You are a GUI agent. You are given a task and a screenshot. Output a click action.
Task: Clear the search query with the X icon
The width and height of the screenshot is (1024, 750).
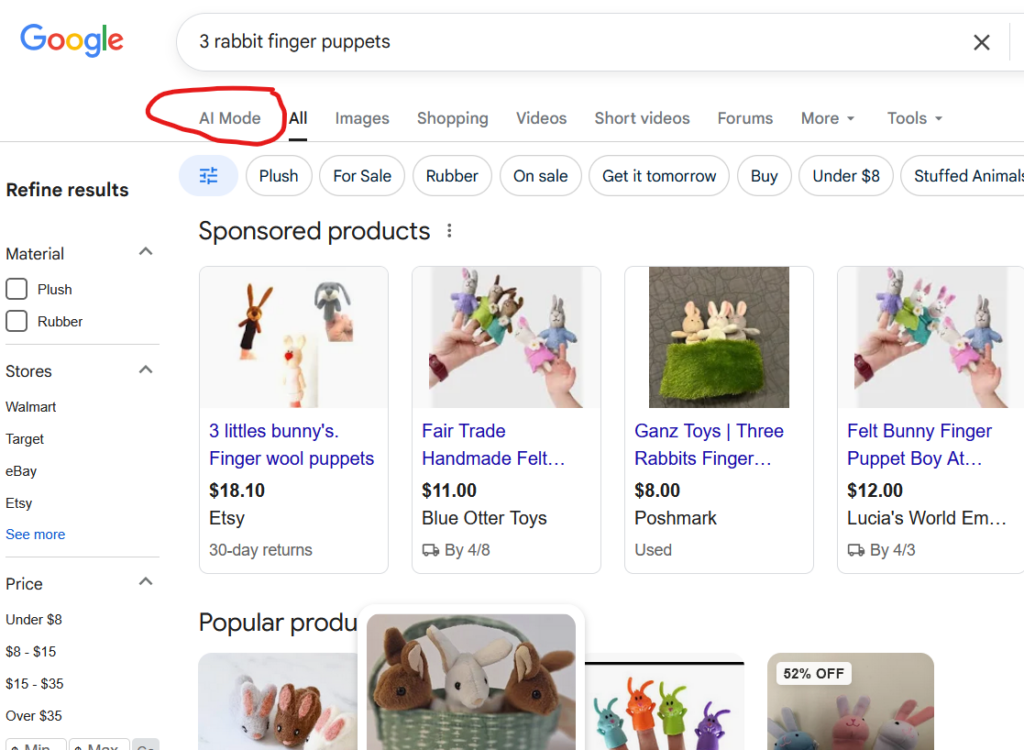click(981, 42)
